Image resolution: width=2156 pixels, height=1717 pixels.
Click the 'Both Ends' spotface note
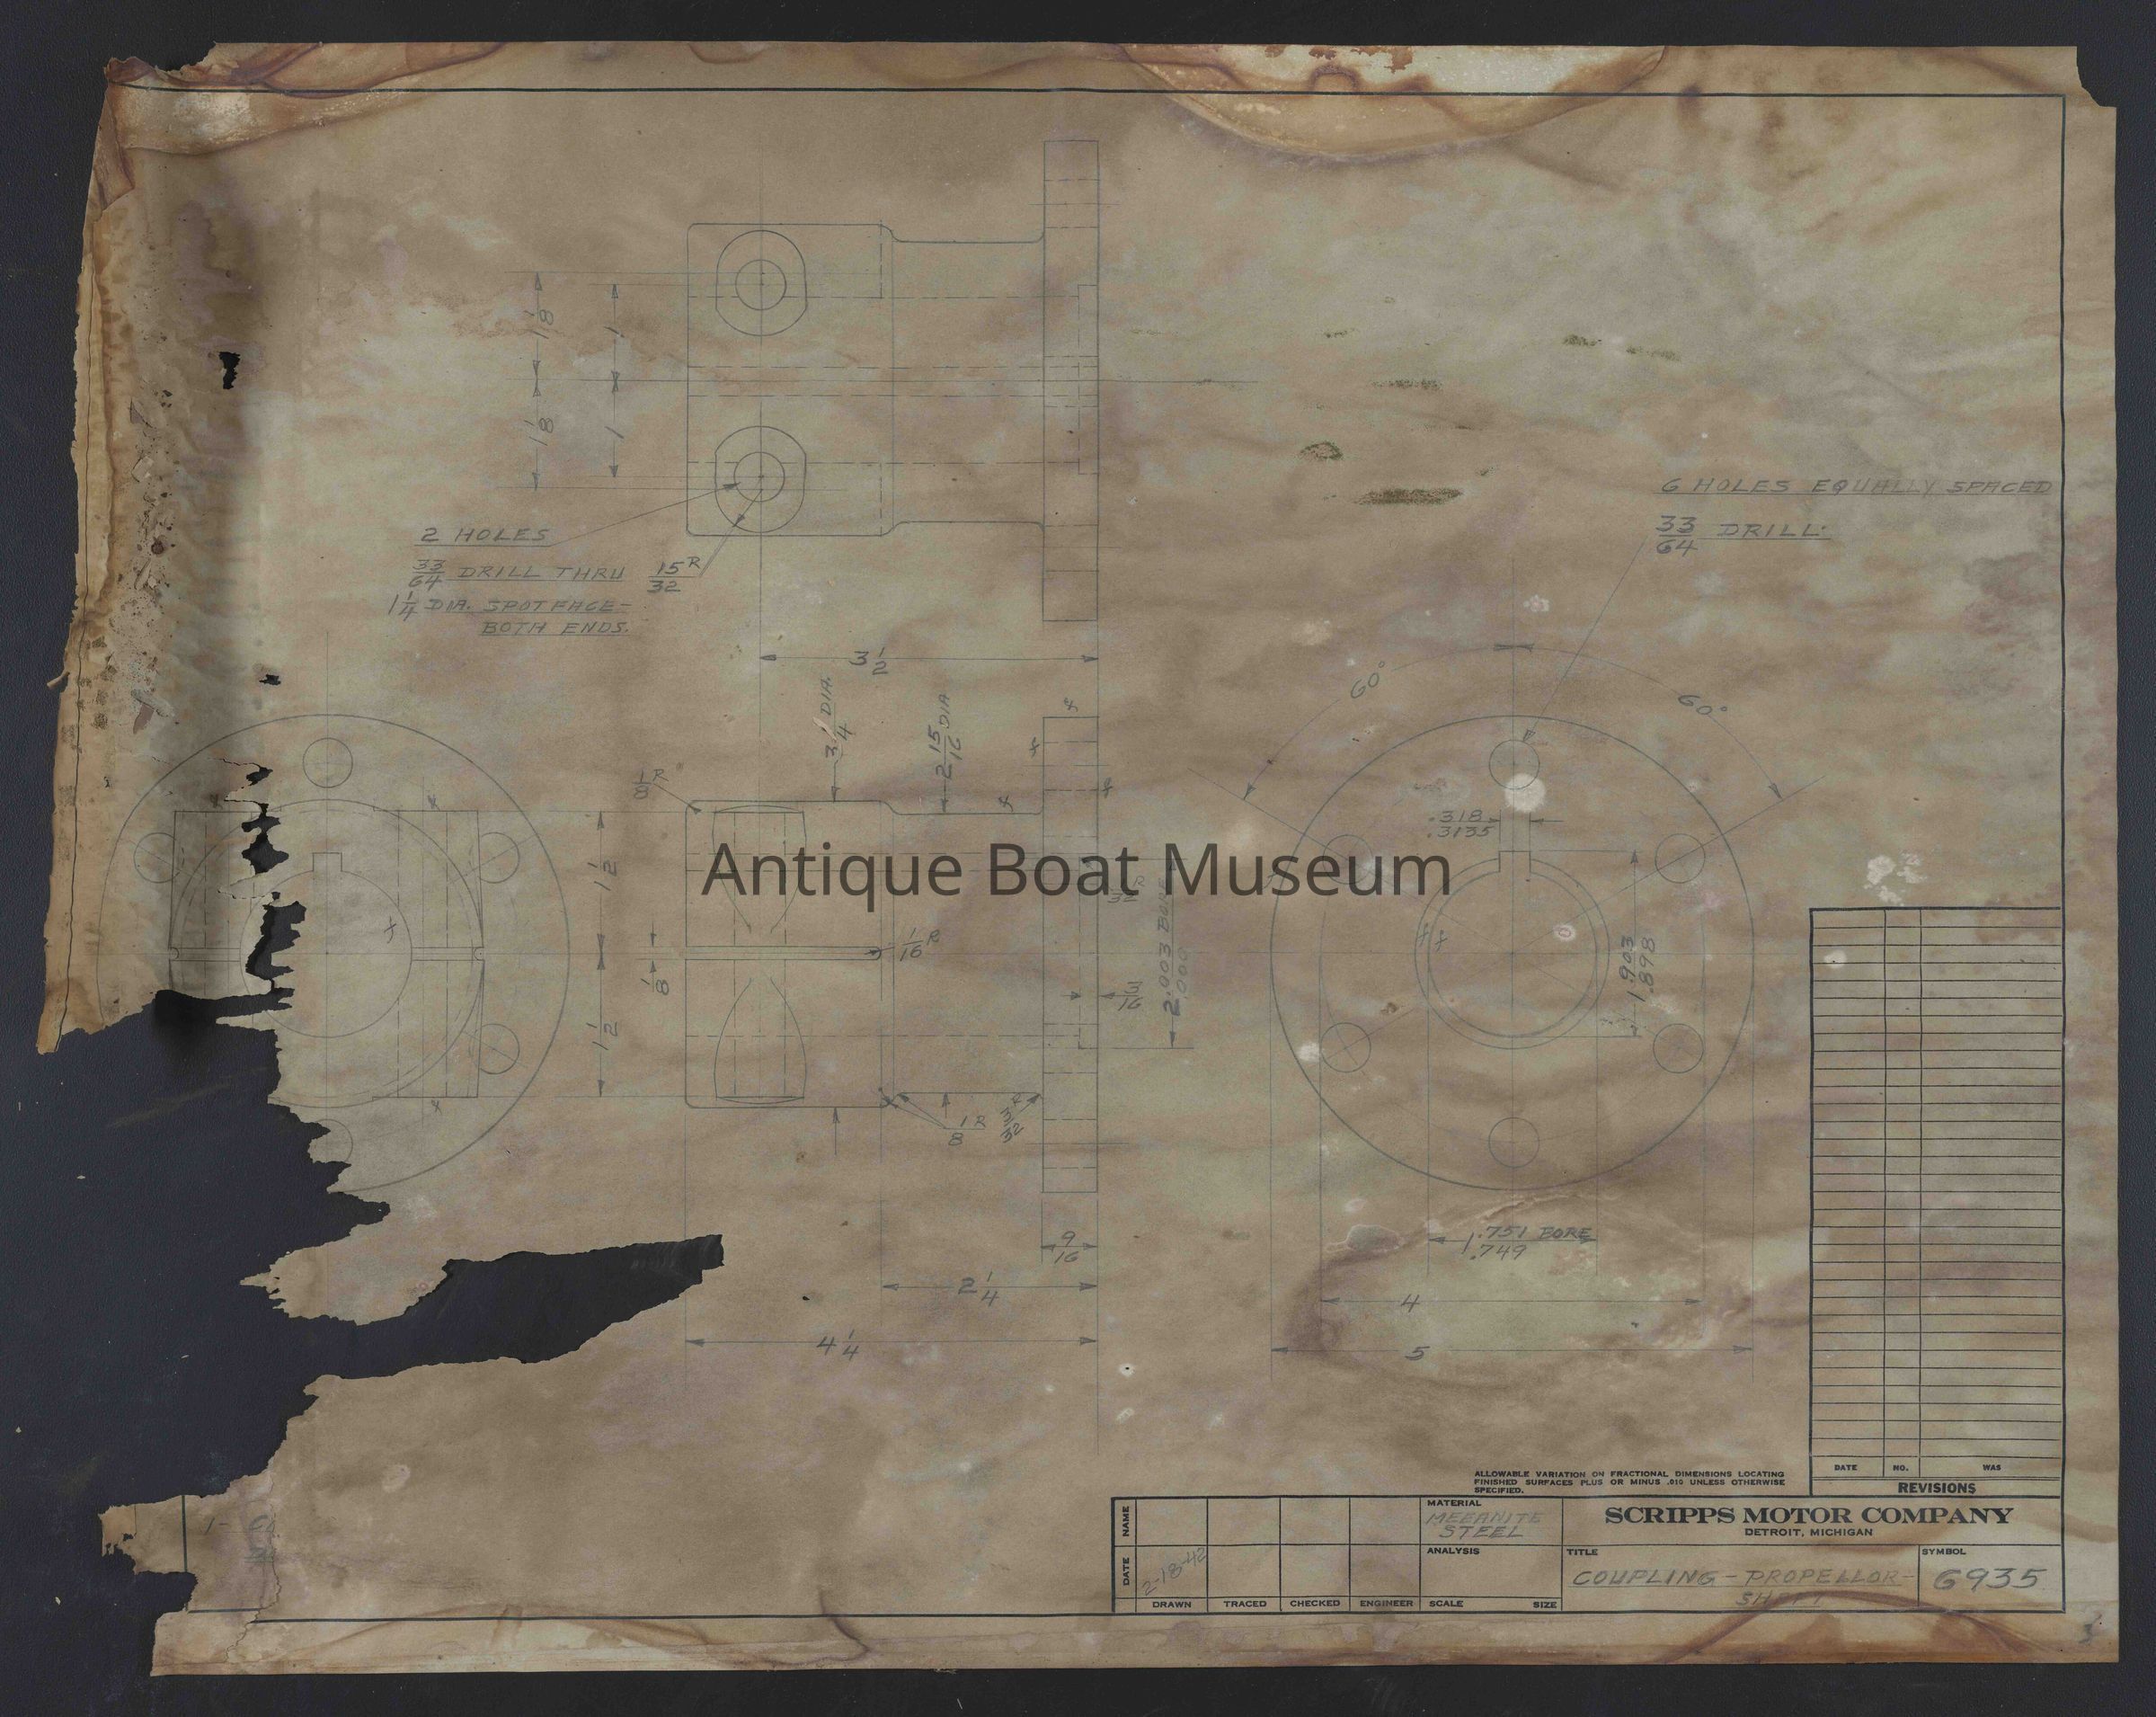tap(556, 629)
